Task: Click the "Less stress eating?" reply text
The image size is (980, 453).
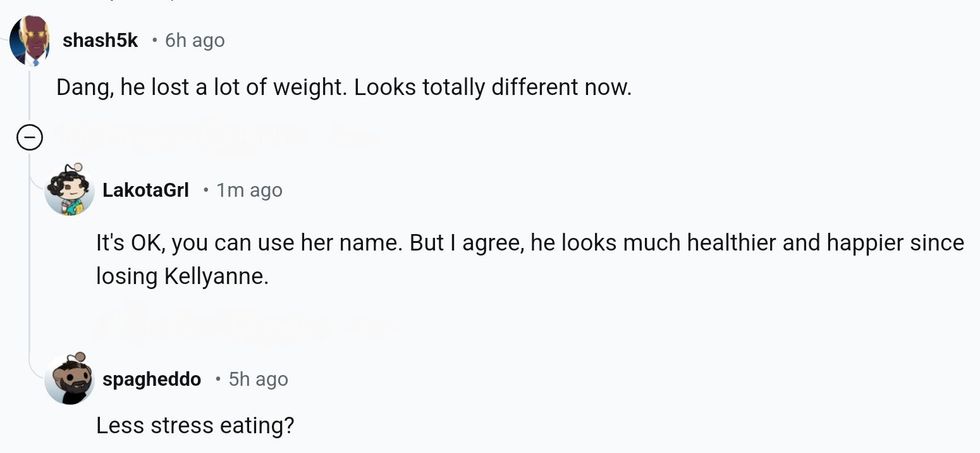Action: [195, 425]
